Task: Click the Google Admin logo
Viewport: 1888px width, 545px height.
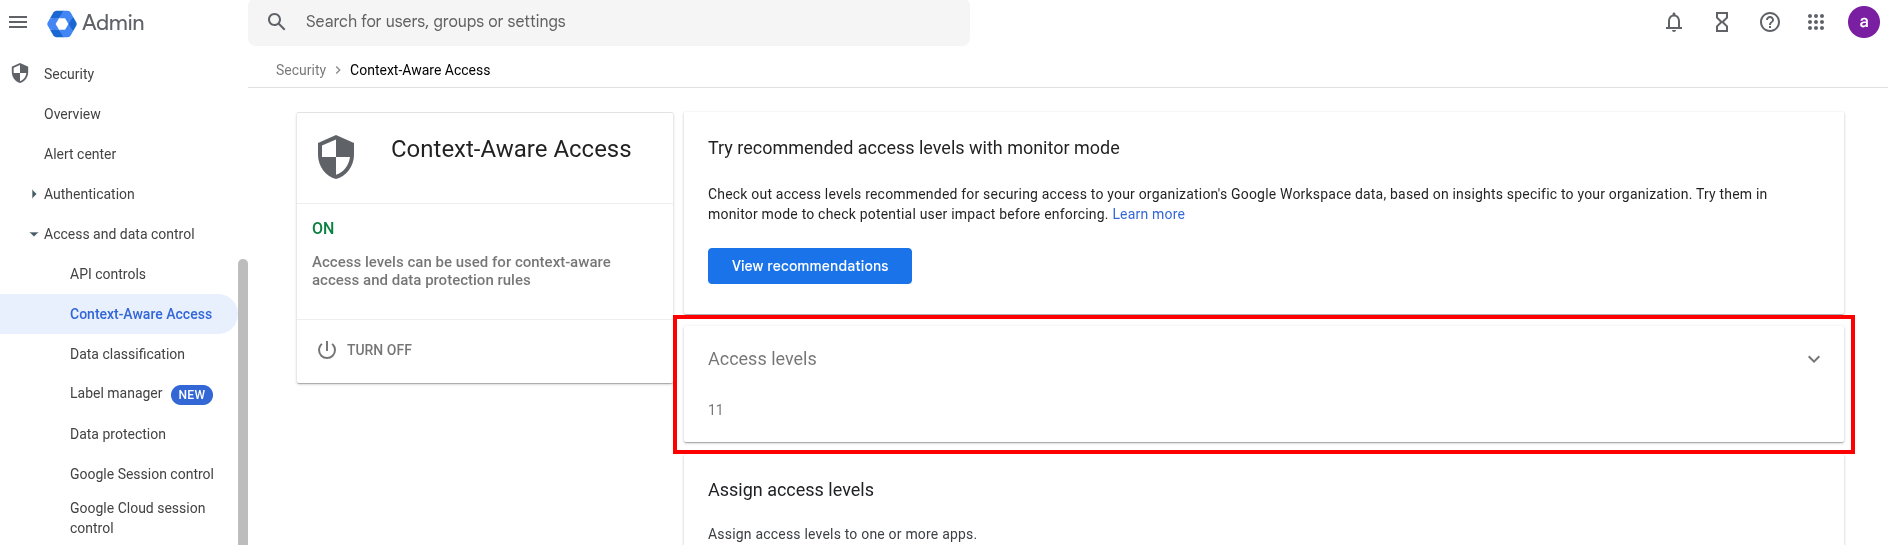Action: coord(96,23)
